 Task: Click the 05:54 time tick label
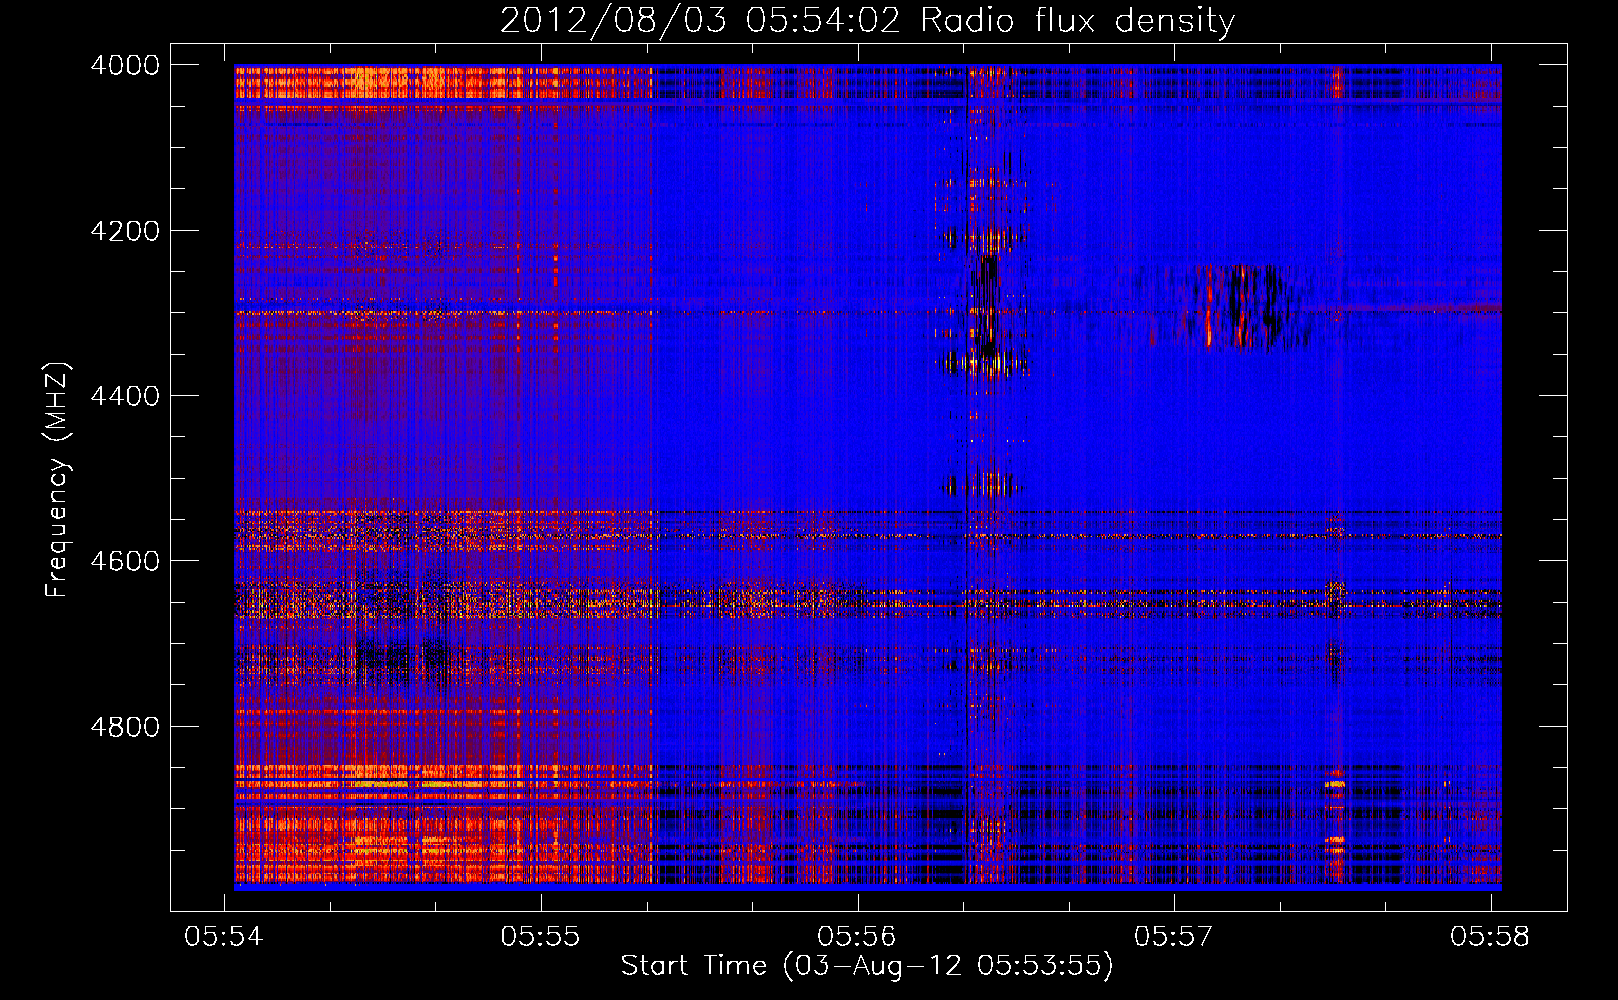[x=224, y=936]
